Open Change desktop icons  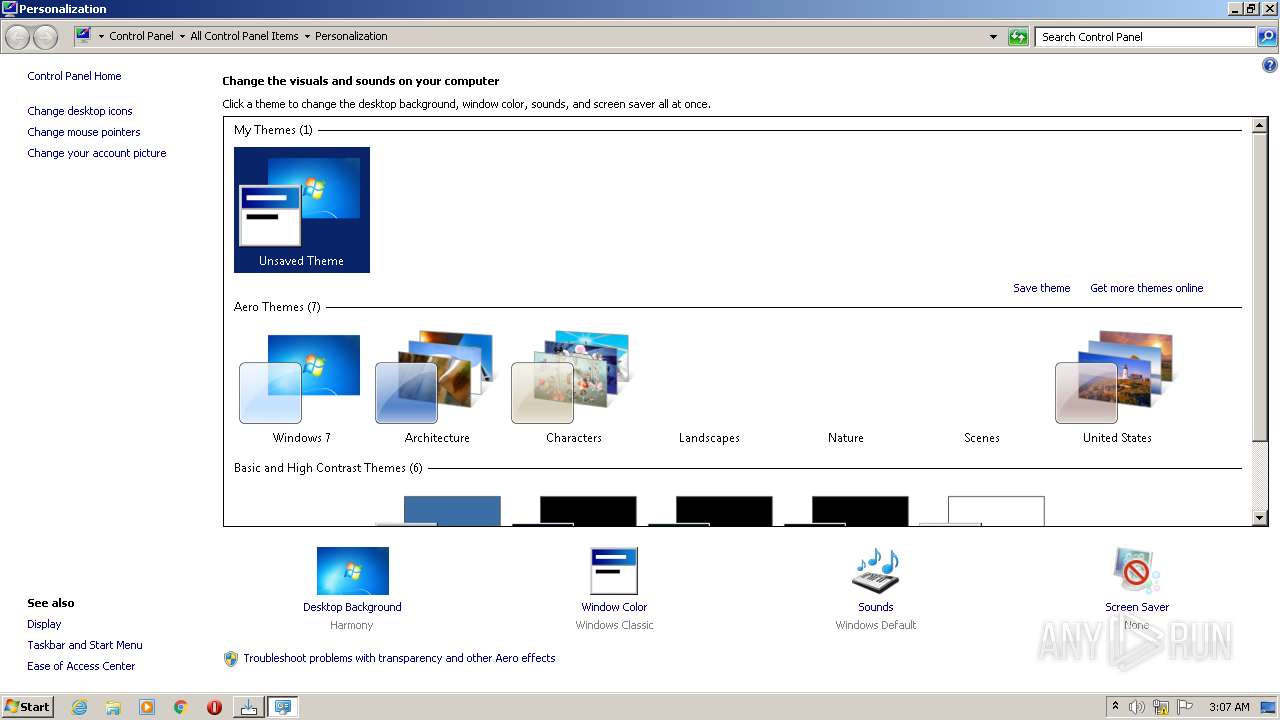coord(80,111)
